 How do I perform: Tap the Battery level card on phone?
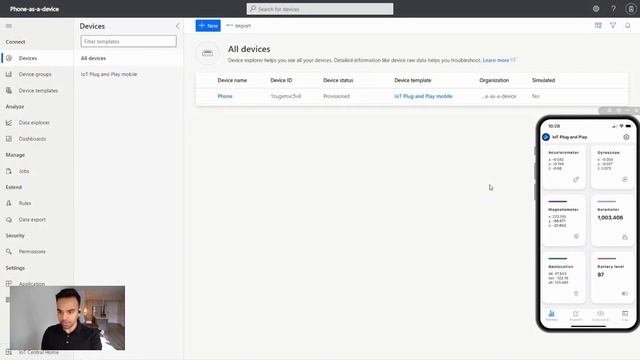[x=612, y=278]
